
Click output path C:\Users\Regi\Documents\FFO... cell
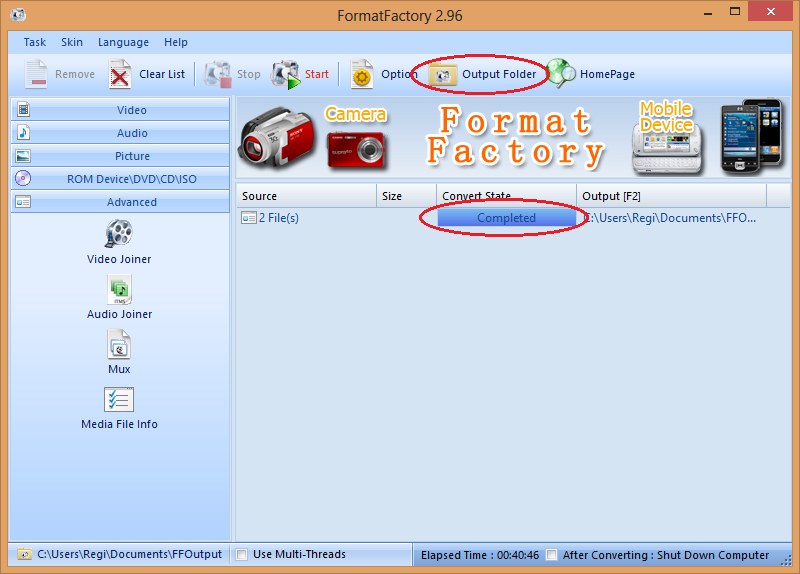pyautogui.click(x=671, y=218)
